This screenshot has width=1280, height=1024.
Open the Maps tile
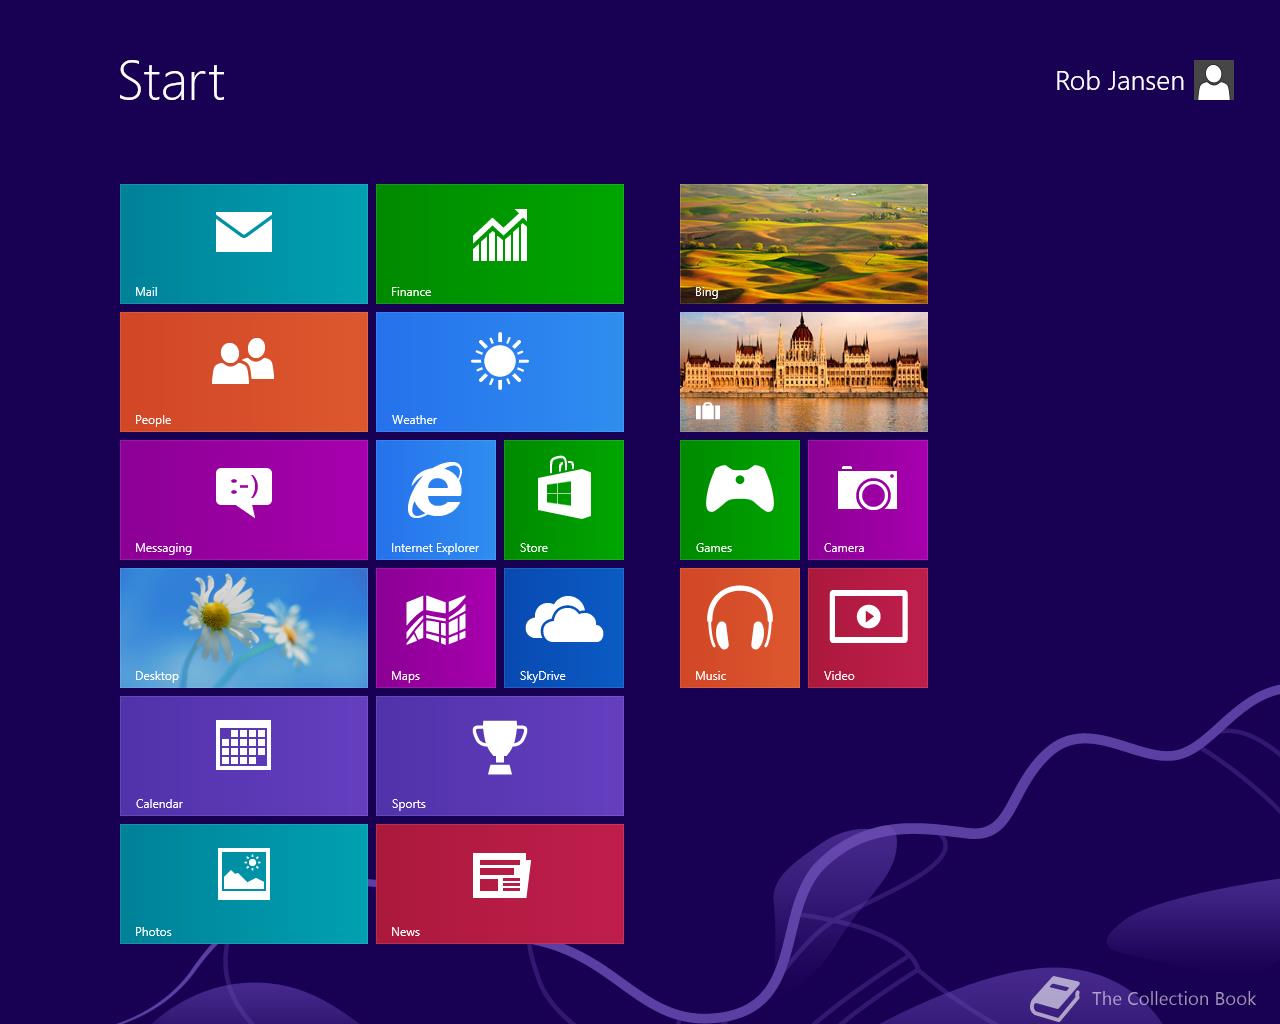436,628
